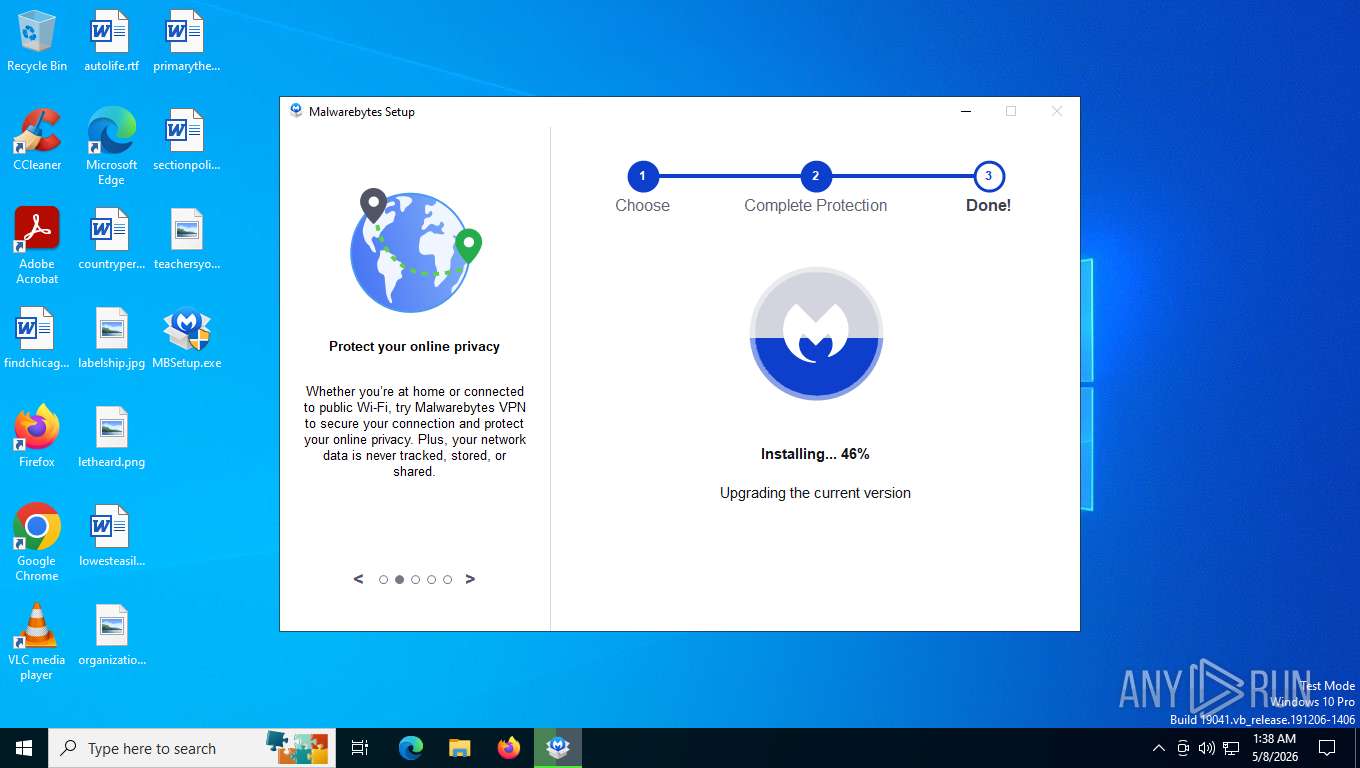Open Adobe Acrobat desktop shortcut
This screenshot has height=768, width=1360.
[x=37, y=245]
